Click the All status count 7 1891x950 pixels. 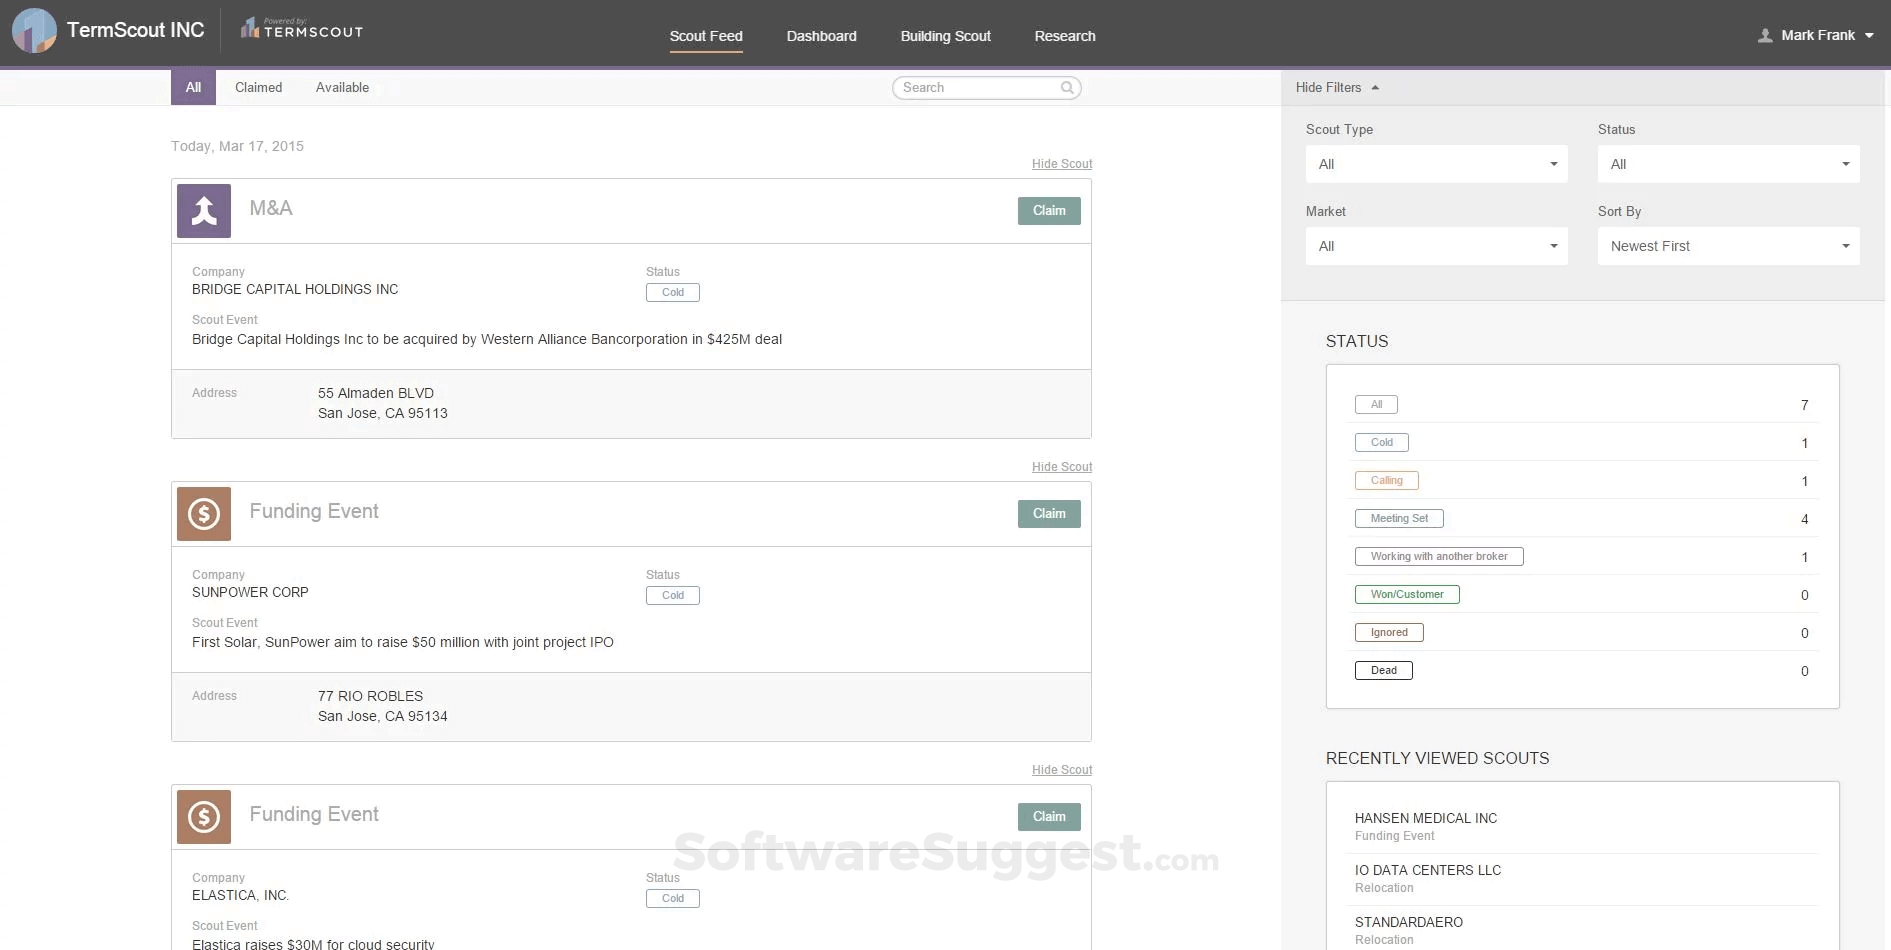click(x=1805, y=405)
